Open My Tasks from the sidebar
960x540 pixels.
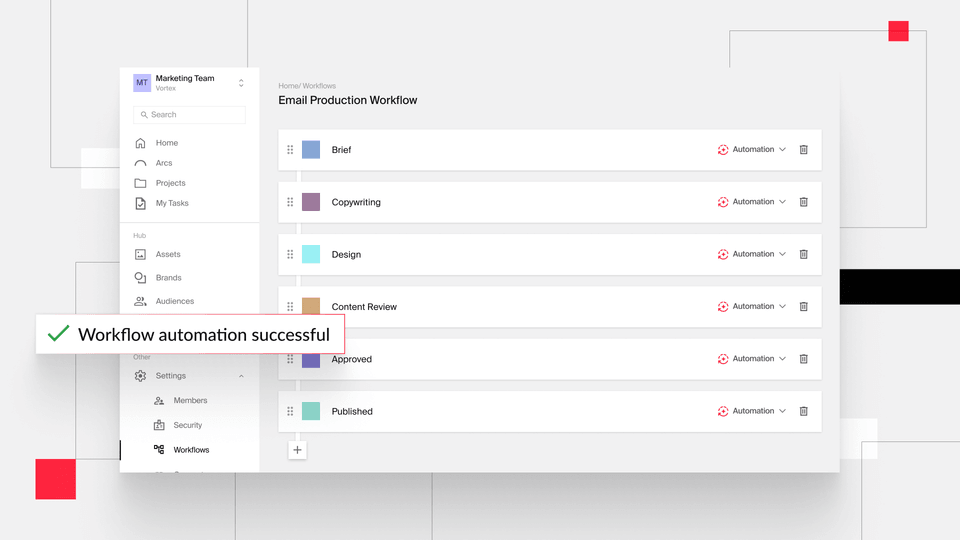pos(172,203)
